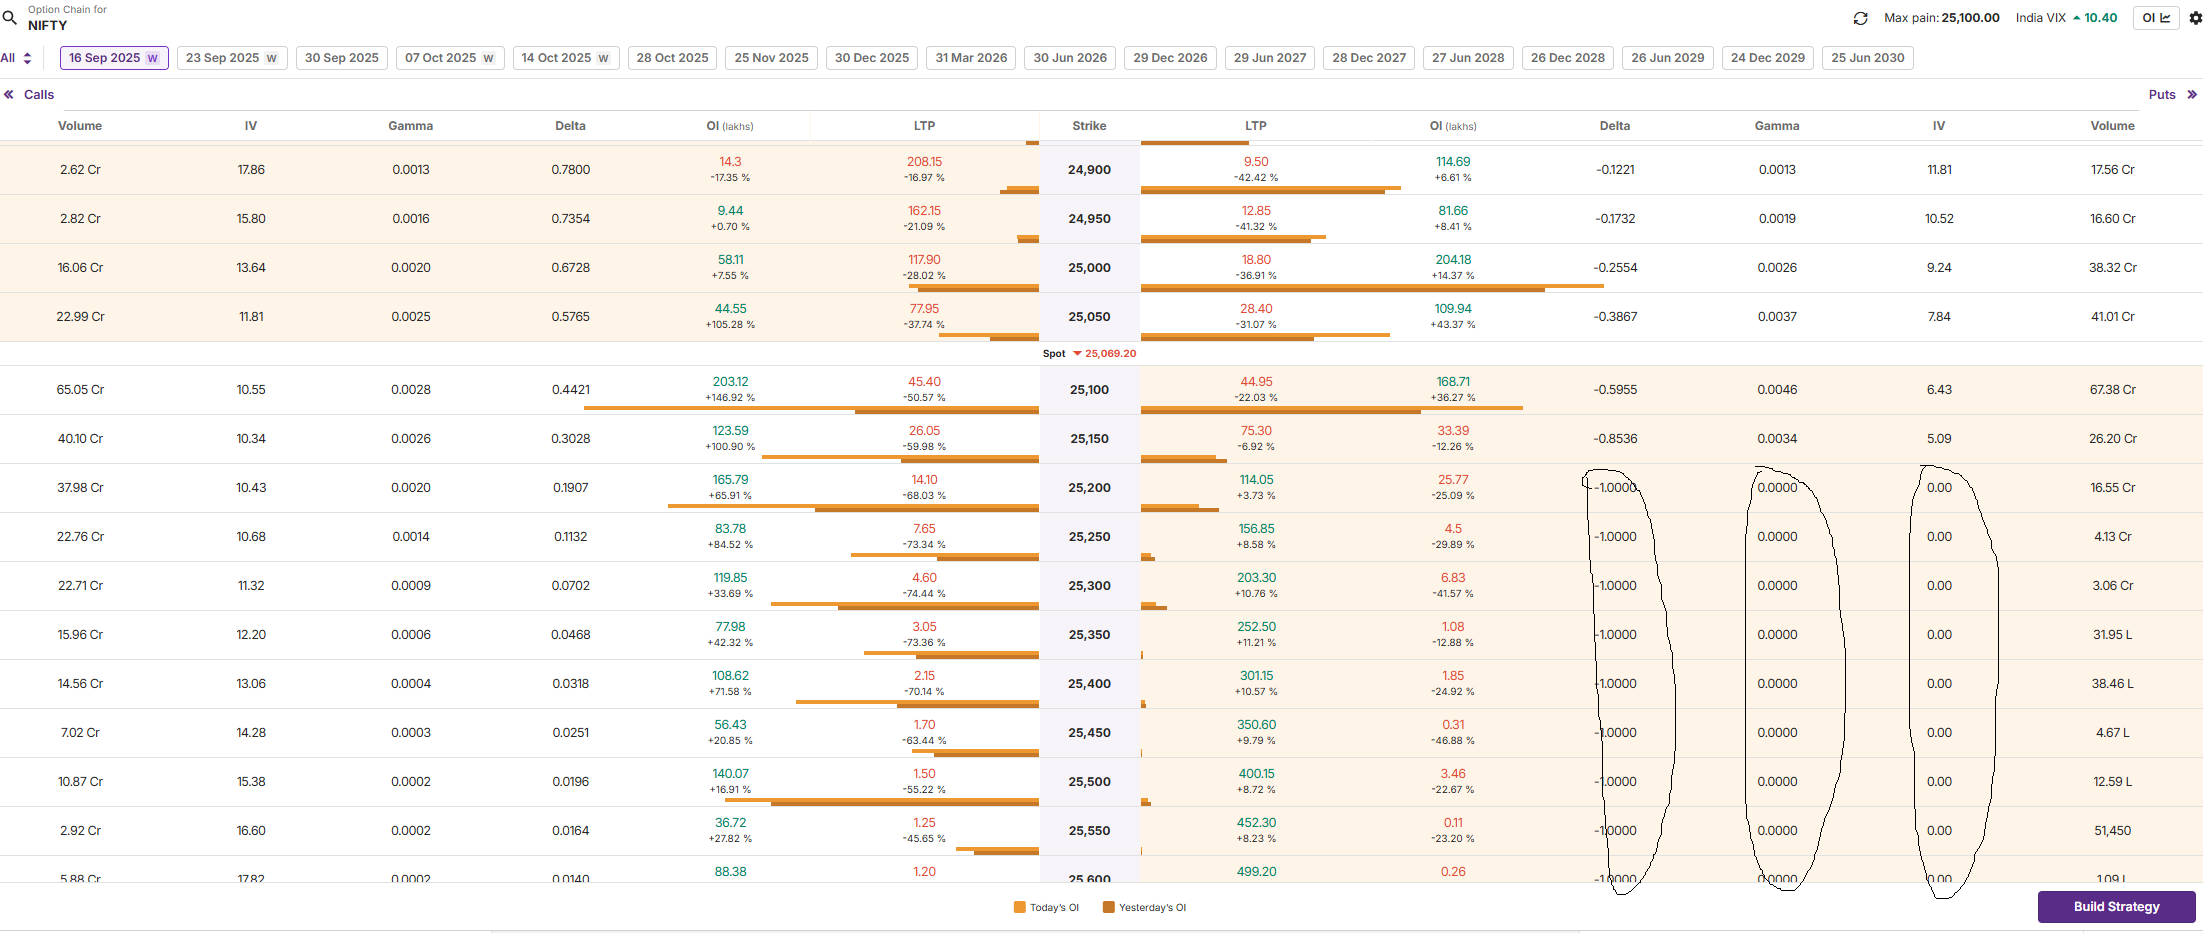This screenshot has height=933, width=2203.
Task: Open the NIFTY symbol selector
Action: [x=47, y=25]
